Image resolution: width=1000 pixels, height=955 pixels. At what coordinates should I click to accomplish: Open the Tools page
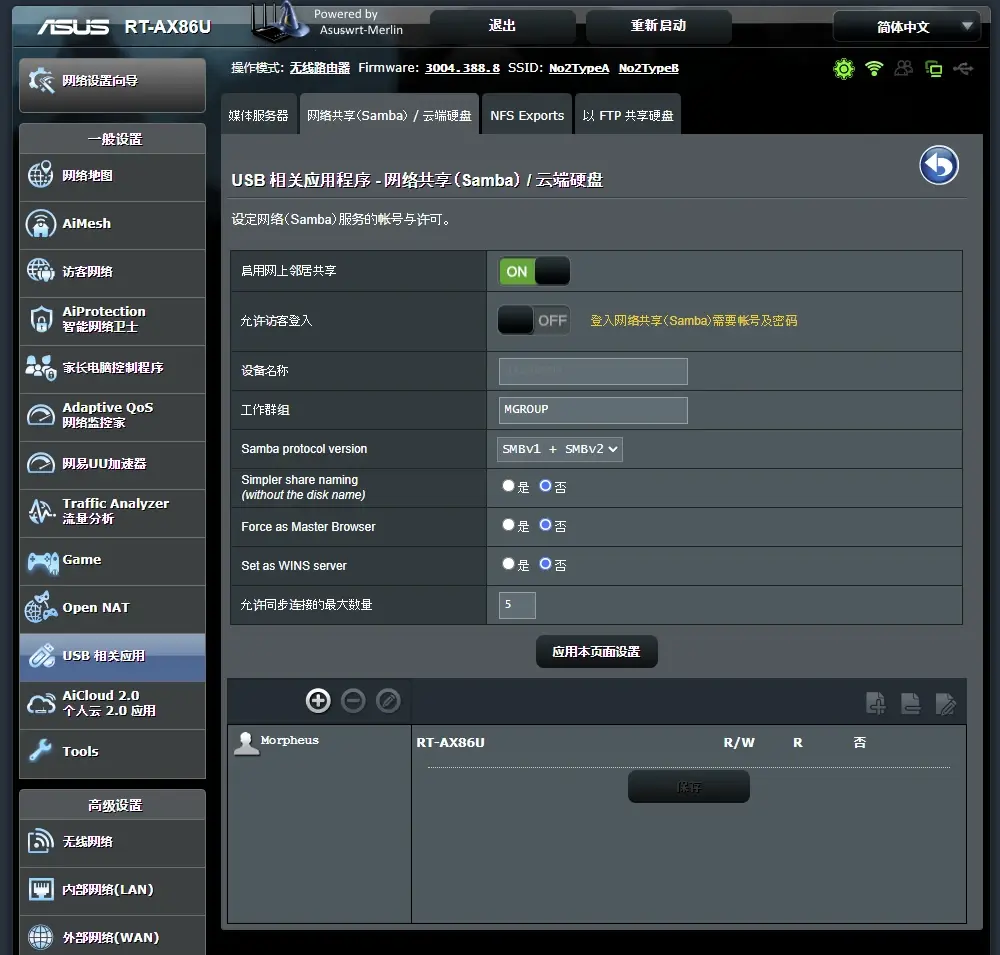[x=112, y=752]
